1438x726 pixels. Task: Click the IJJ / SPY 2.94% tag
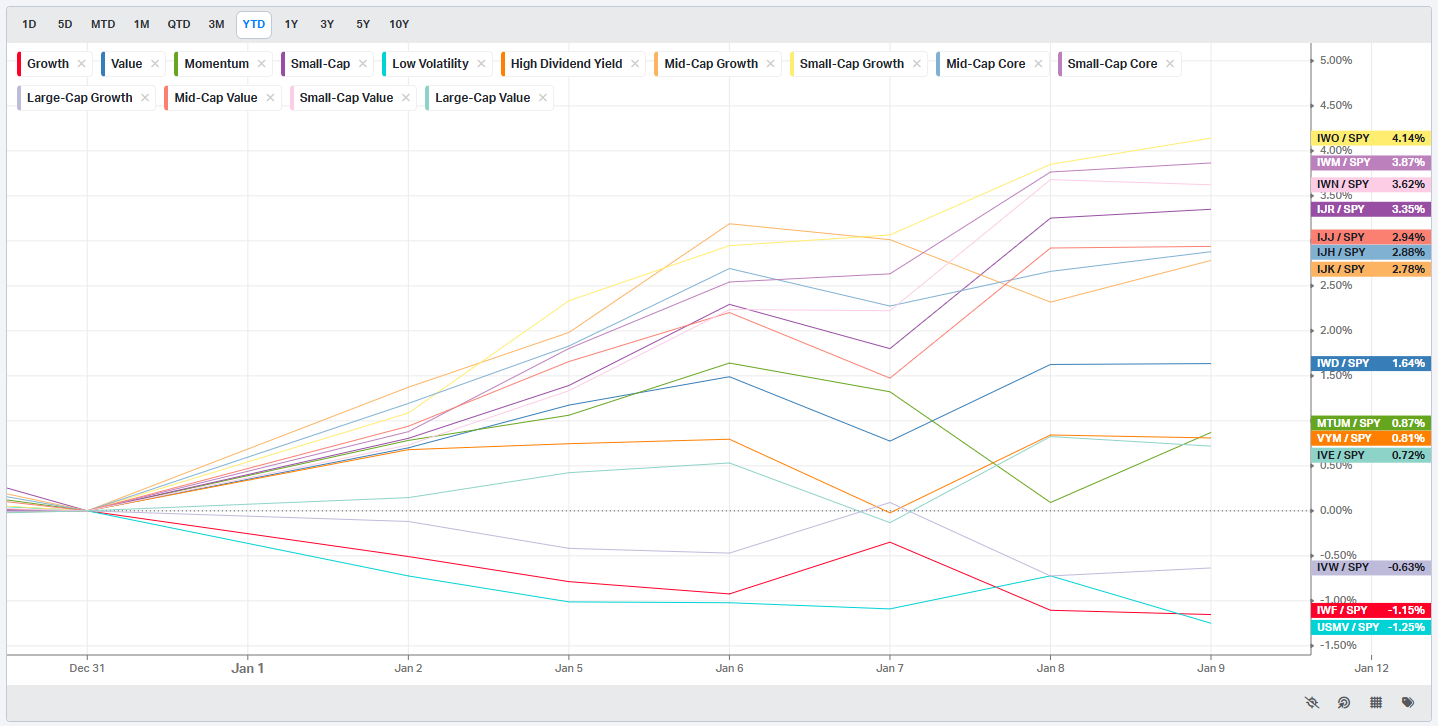(1370, 237)
